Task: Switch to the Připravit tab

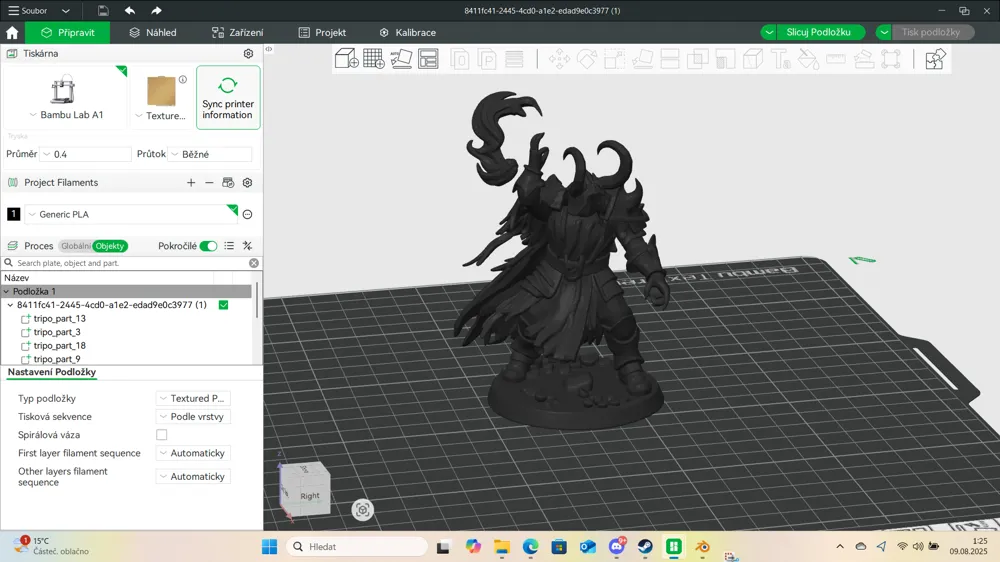Action: pos(68,33)
